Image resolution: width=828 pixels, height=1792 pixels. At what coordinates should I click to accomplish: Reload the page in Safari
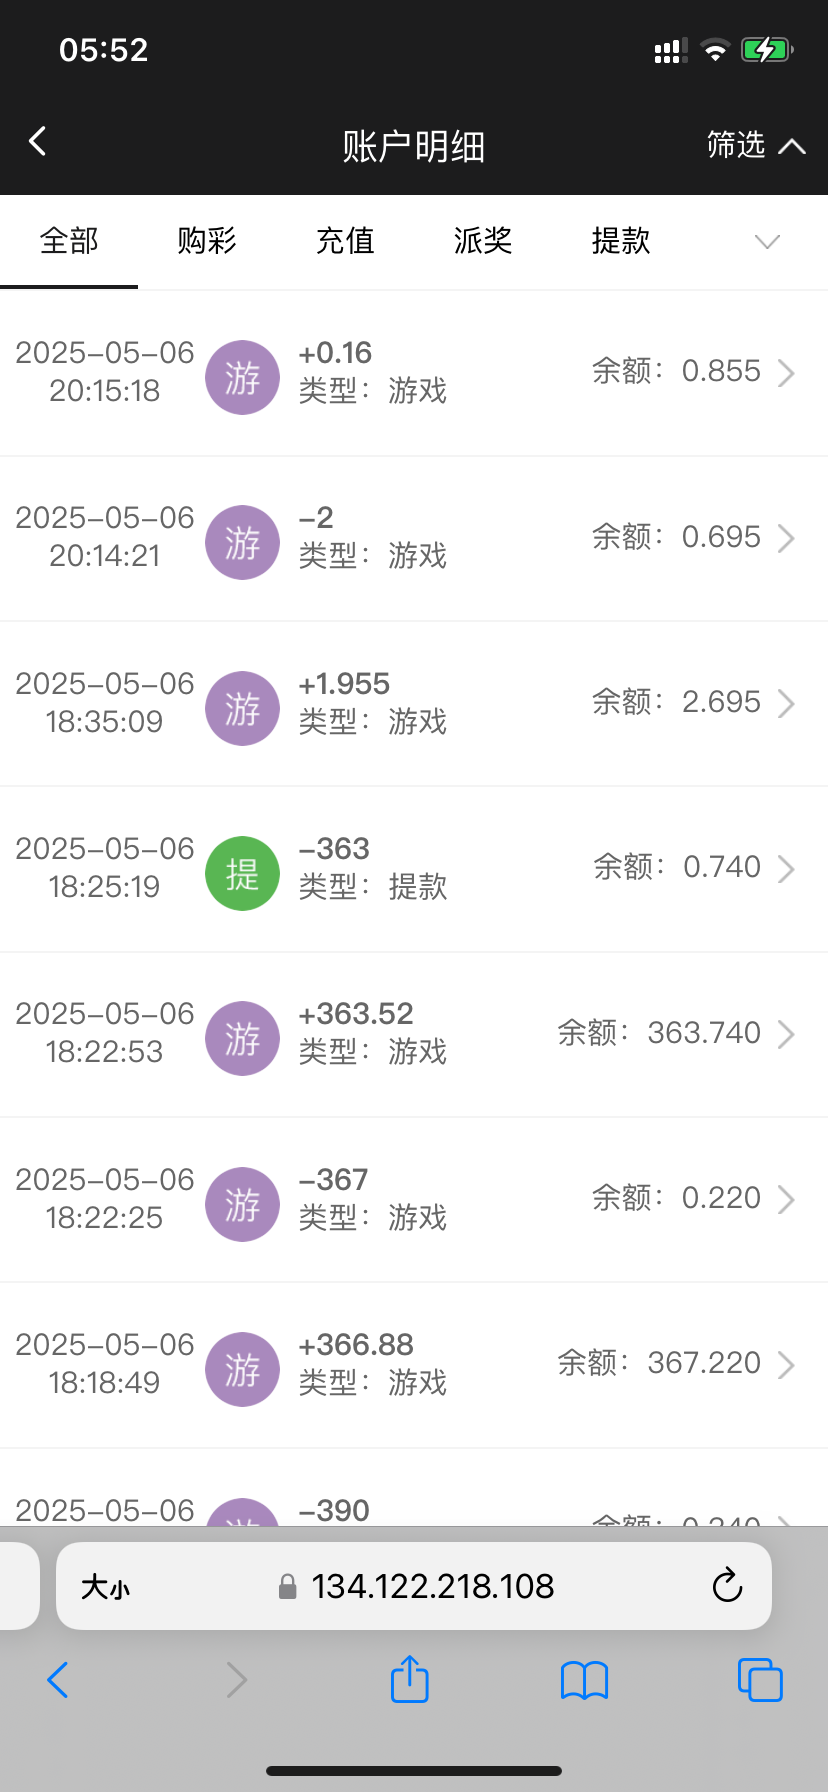[727, 1586]
